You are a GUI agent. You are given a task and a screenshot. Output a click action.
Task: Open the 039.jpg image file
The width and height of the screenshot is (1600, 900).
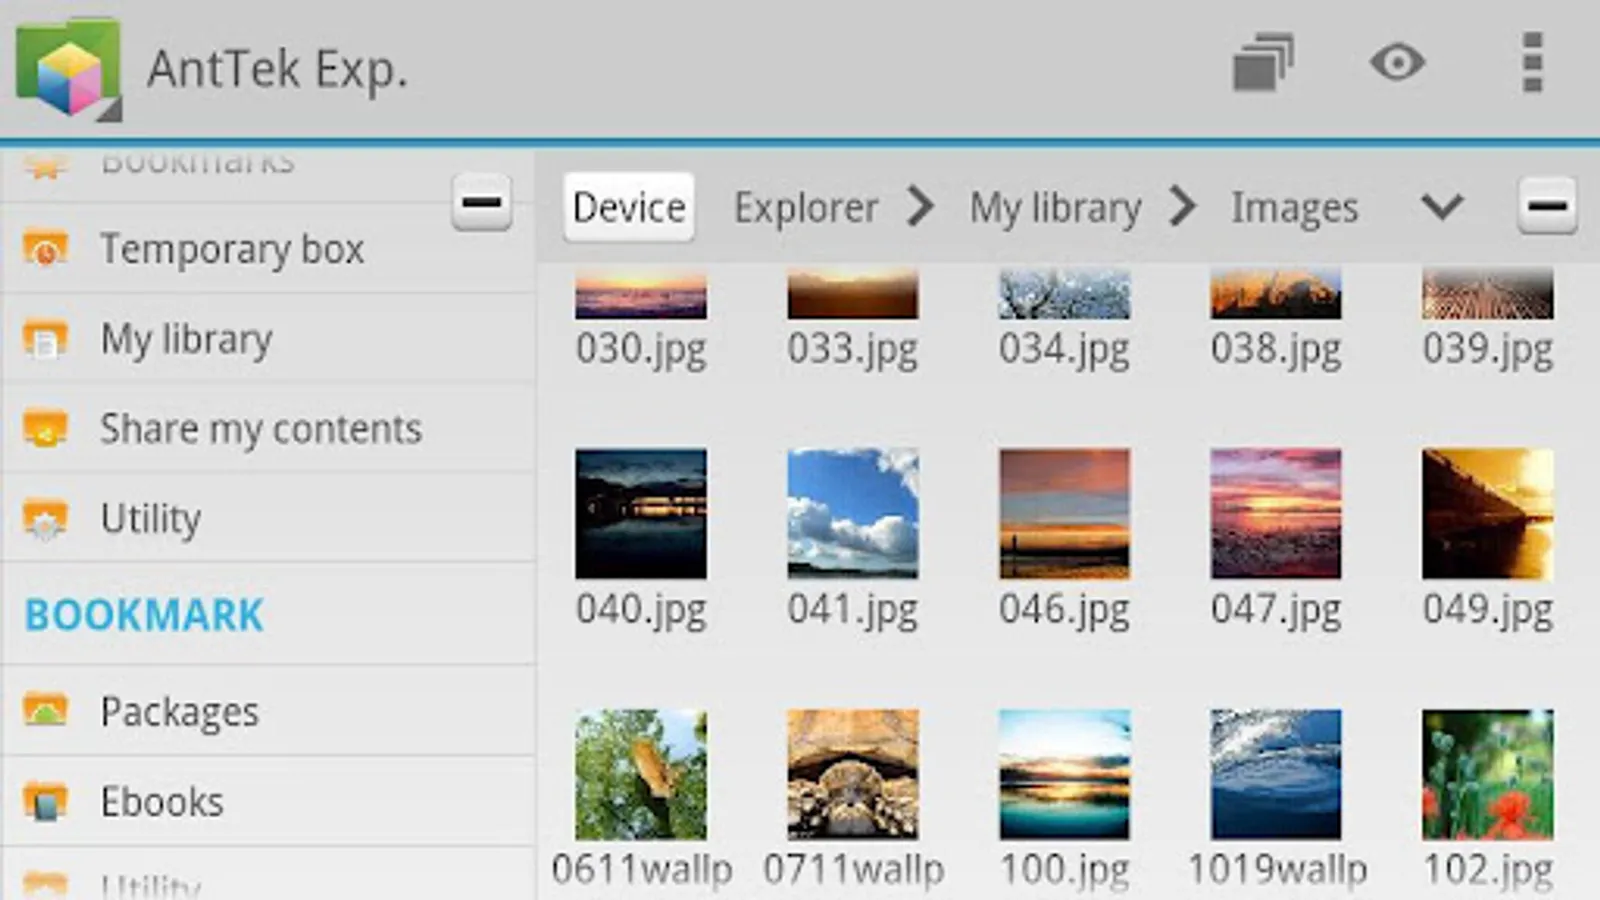tap(1488, 320)
